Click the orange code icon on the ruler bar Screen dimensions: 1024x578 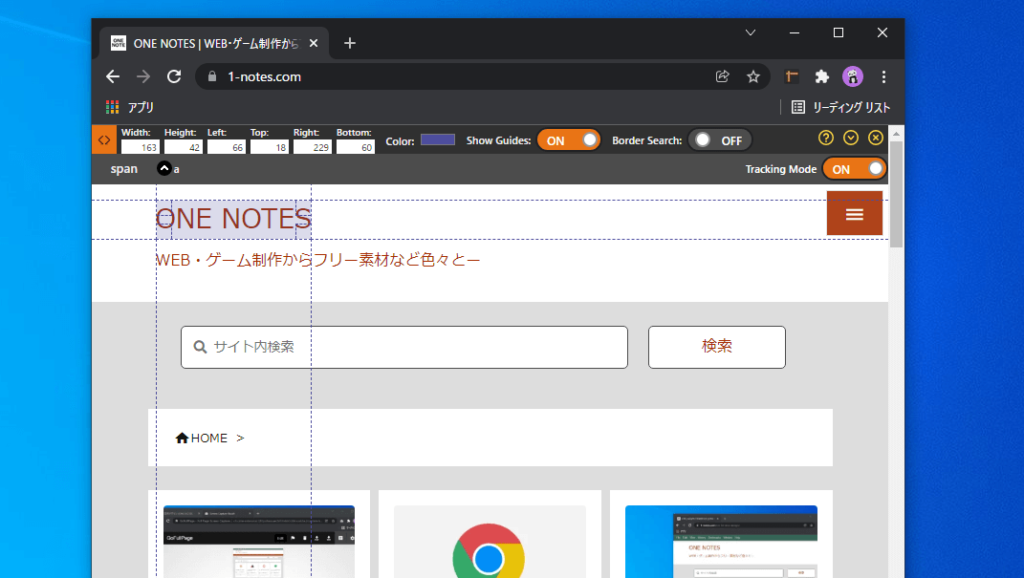click(x=104, y=139)
